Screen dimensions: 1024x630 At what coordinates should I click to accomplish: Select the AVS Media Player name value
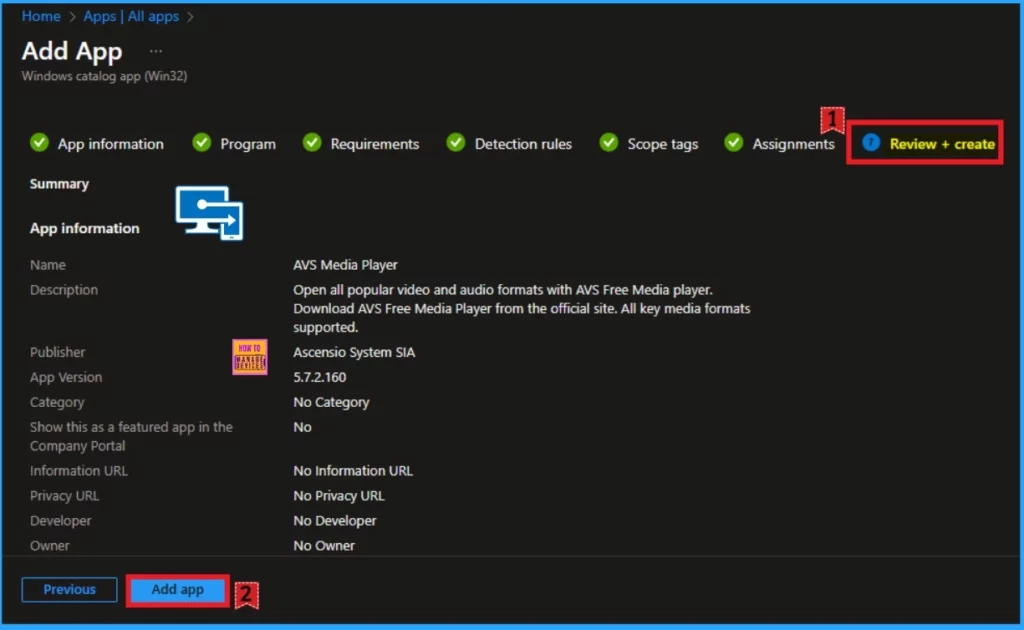(345, 265)
